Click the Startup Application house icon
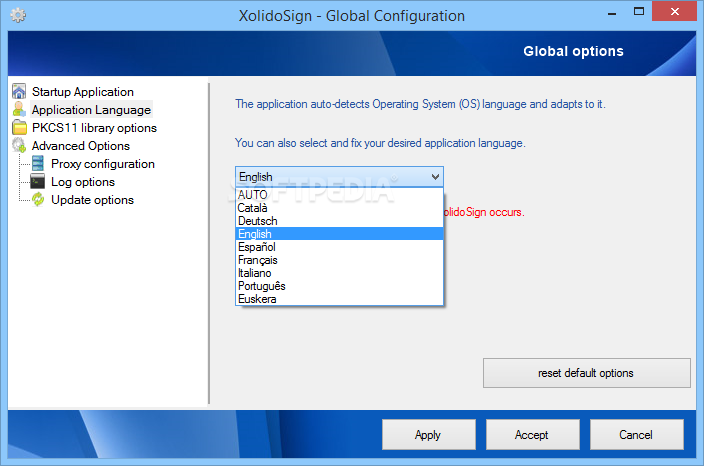This screenshot has height=466, width=704. tap(19, 92)
